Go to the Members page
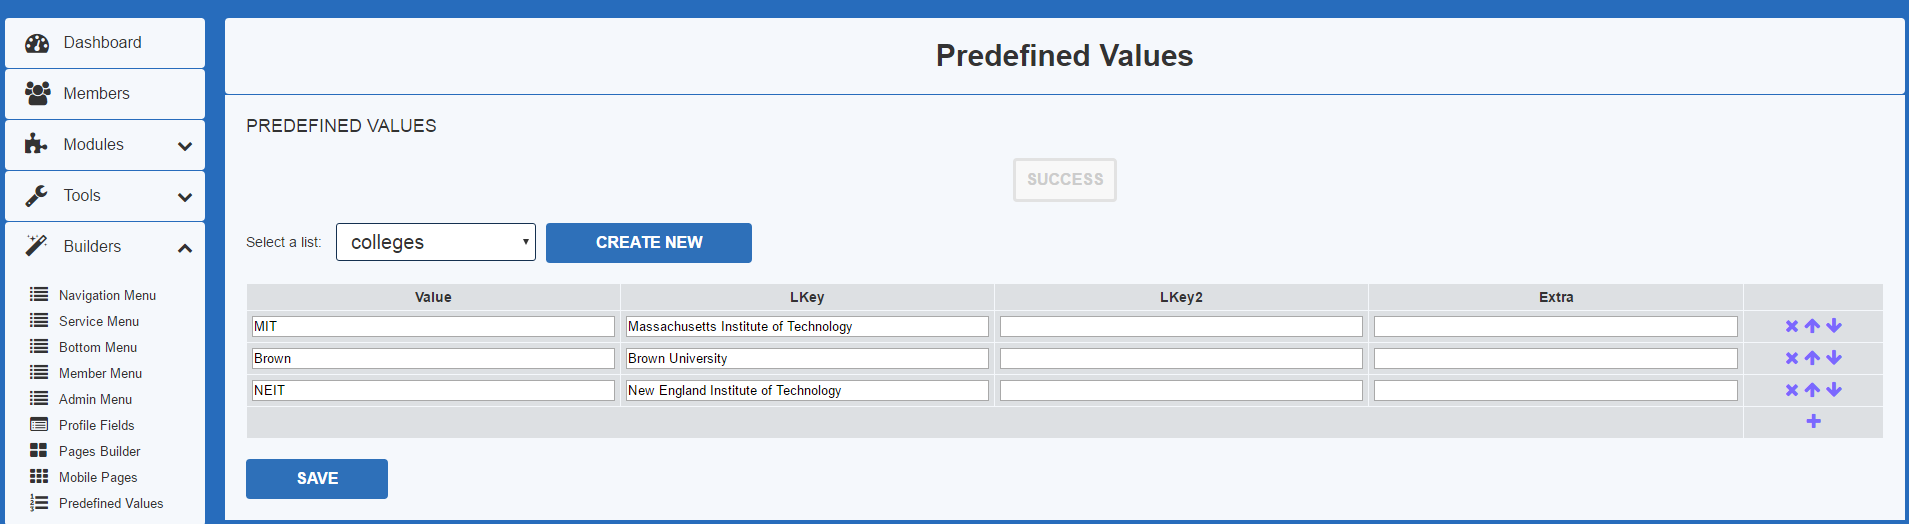1909x524 pixels. tap(97, 94)
